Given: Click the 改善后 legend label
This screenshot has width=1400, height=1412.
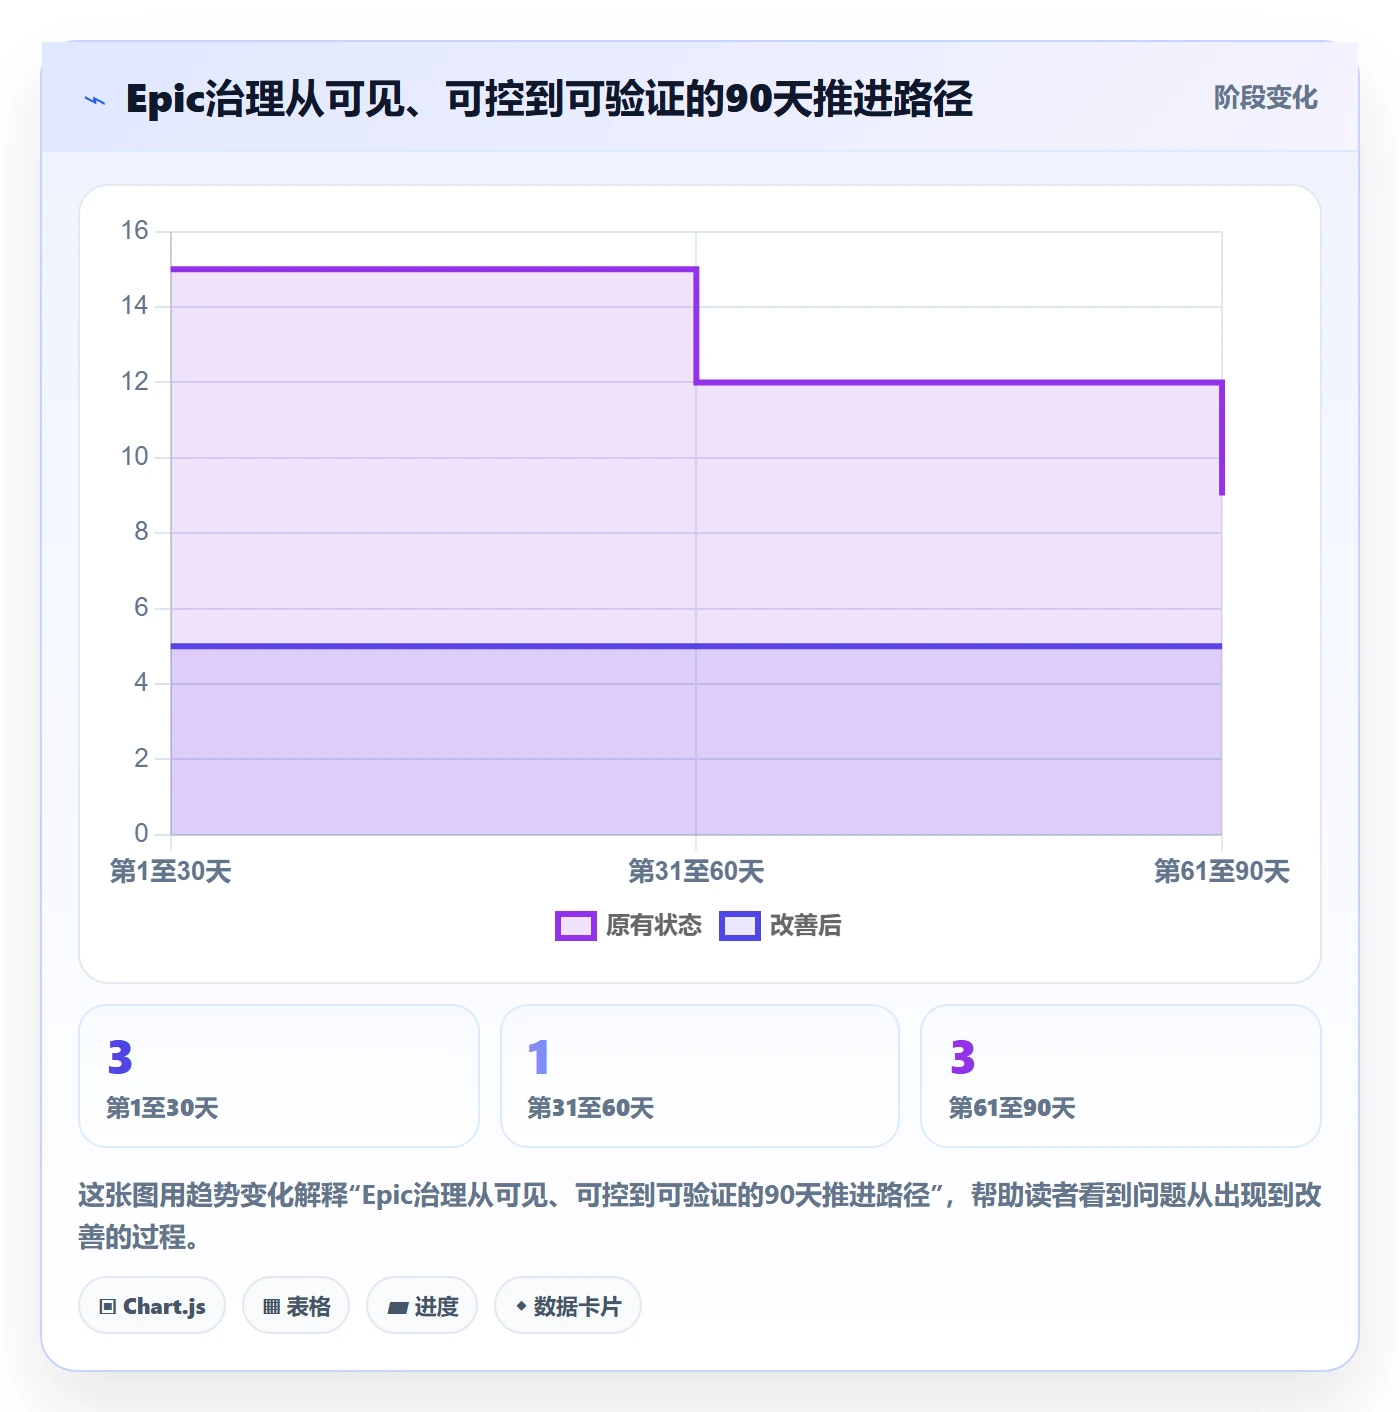Looking at the screenshot, I should (x=806, y=926).
